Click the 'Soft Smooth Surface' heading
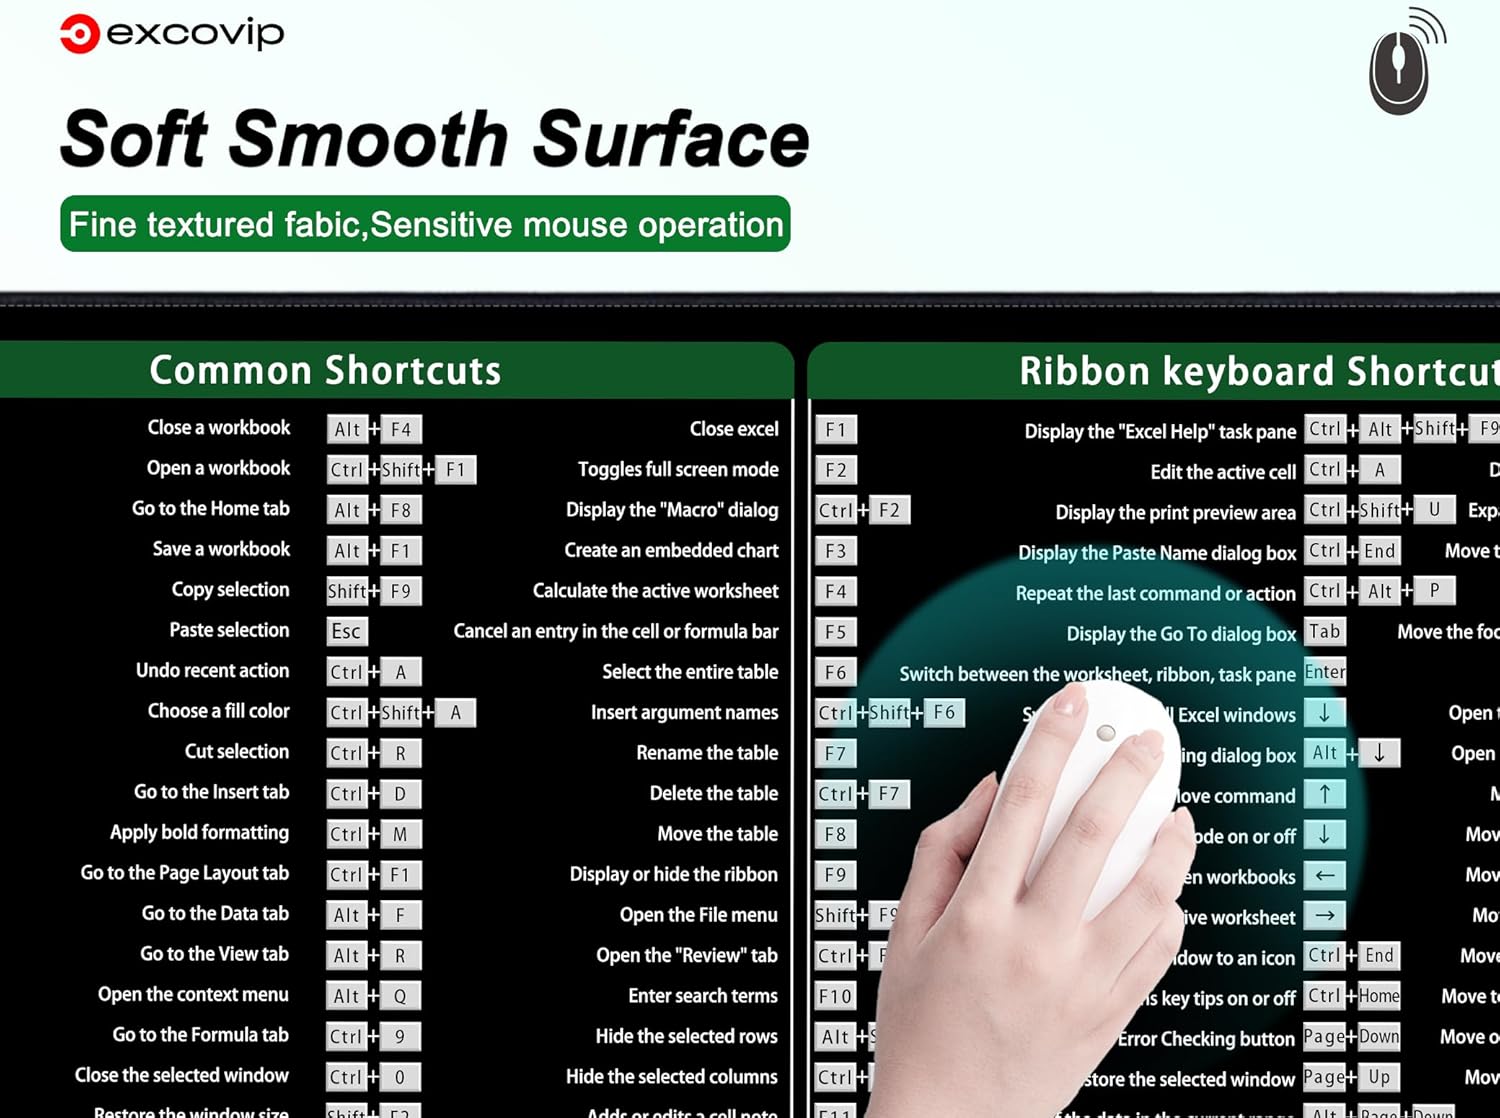Screen dimensions: 1500x1118 coord(434,138)
